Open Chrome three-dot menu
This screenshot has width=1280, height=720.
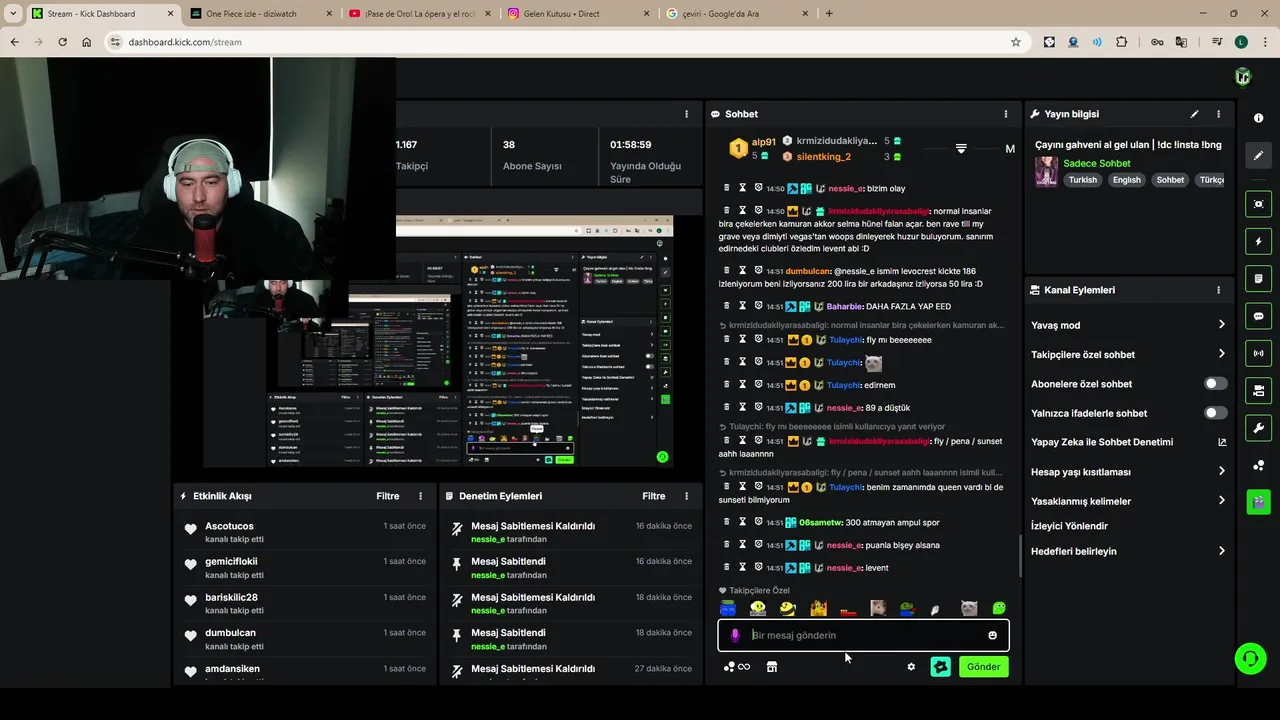1264,42
